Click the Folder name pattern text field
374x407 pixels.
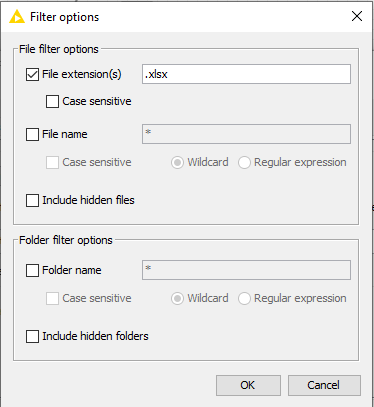(246, 270)
